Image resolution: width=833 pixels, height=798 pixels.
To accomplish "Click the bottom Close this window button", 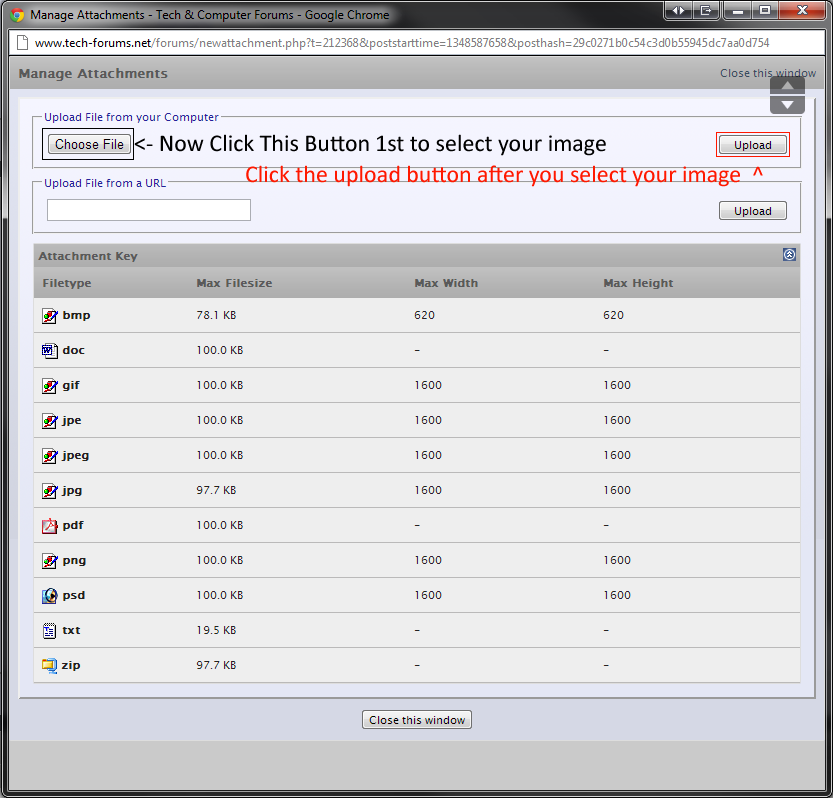I will [416, 720].
